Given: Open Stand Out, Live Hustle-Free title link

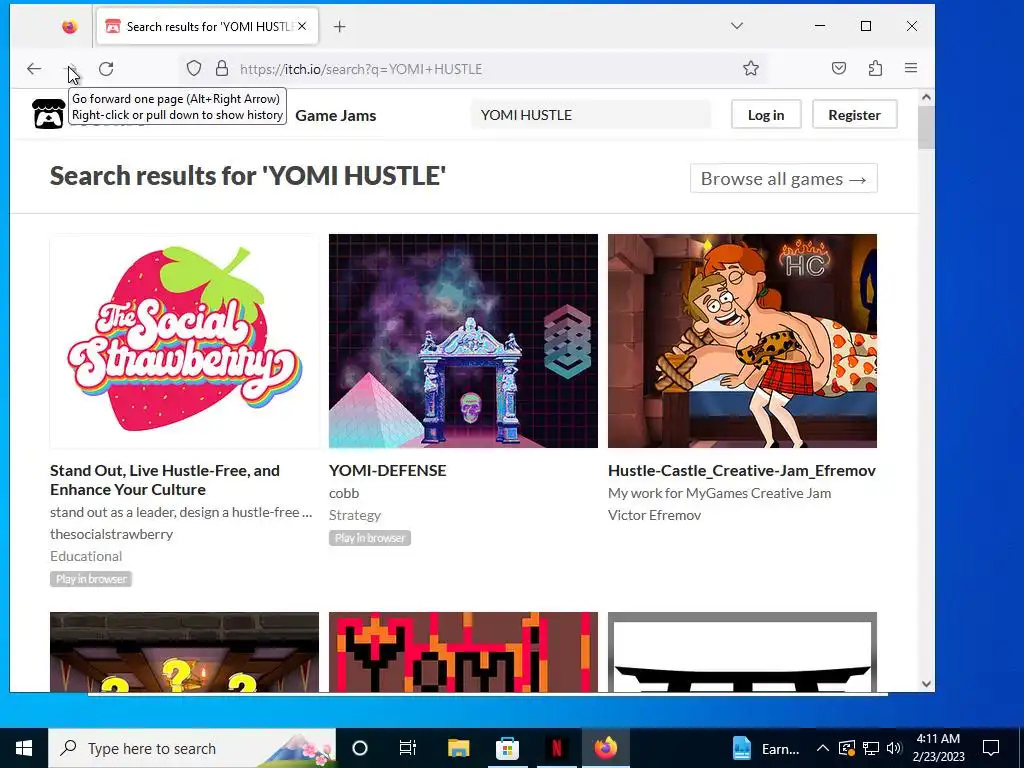Looking at the screenshot, I should 165,480.
